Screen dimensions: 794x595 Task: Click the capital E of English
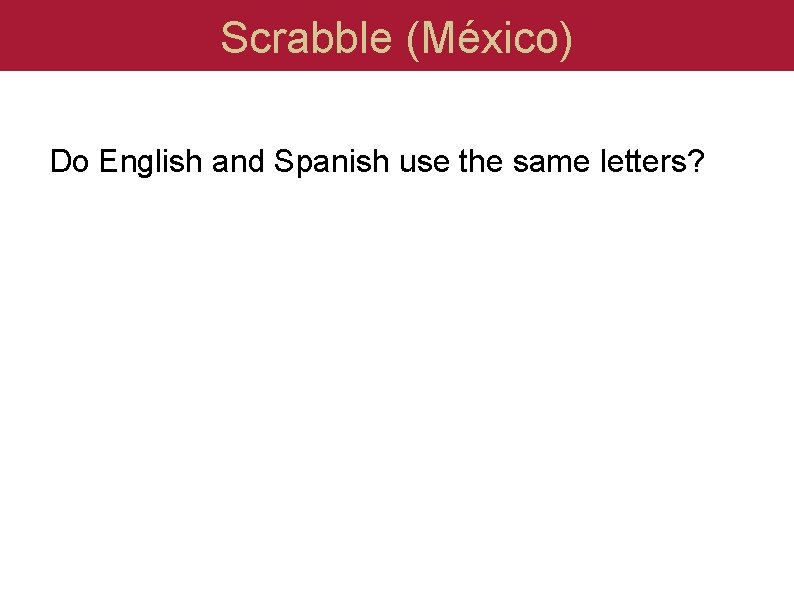(x=107, y=161)
